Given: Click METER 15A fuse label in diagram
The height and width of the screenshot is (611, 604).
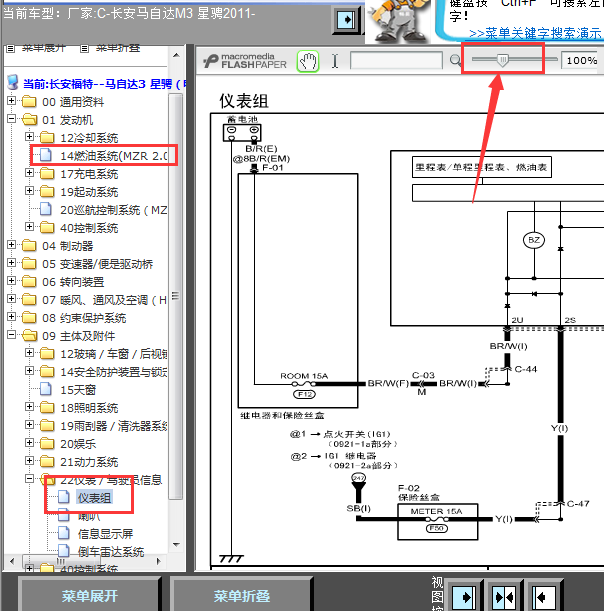Looking at the screenshot, I should click(x=436, y=511).
